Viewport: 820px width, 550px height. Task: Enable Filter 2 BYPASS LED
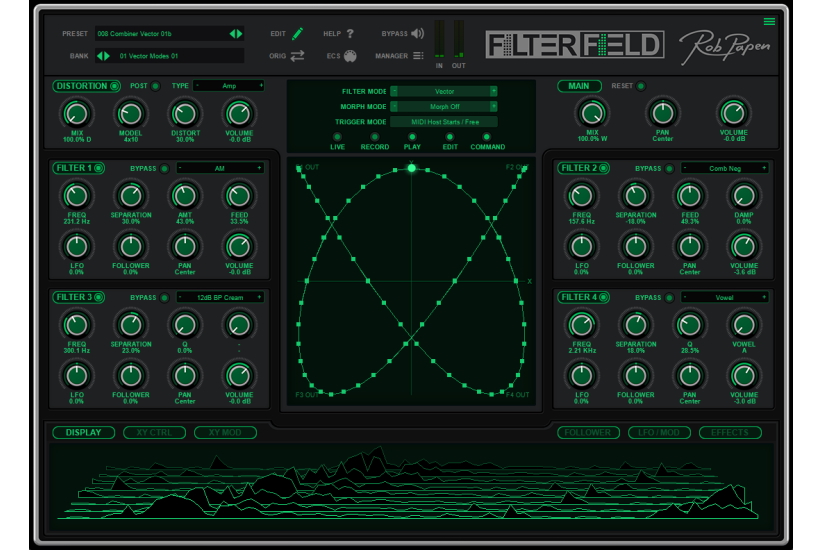pyautogui.click(x=669, y=168)
